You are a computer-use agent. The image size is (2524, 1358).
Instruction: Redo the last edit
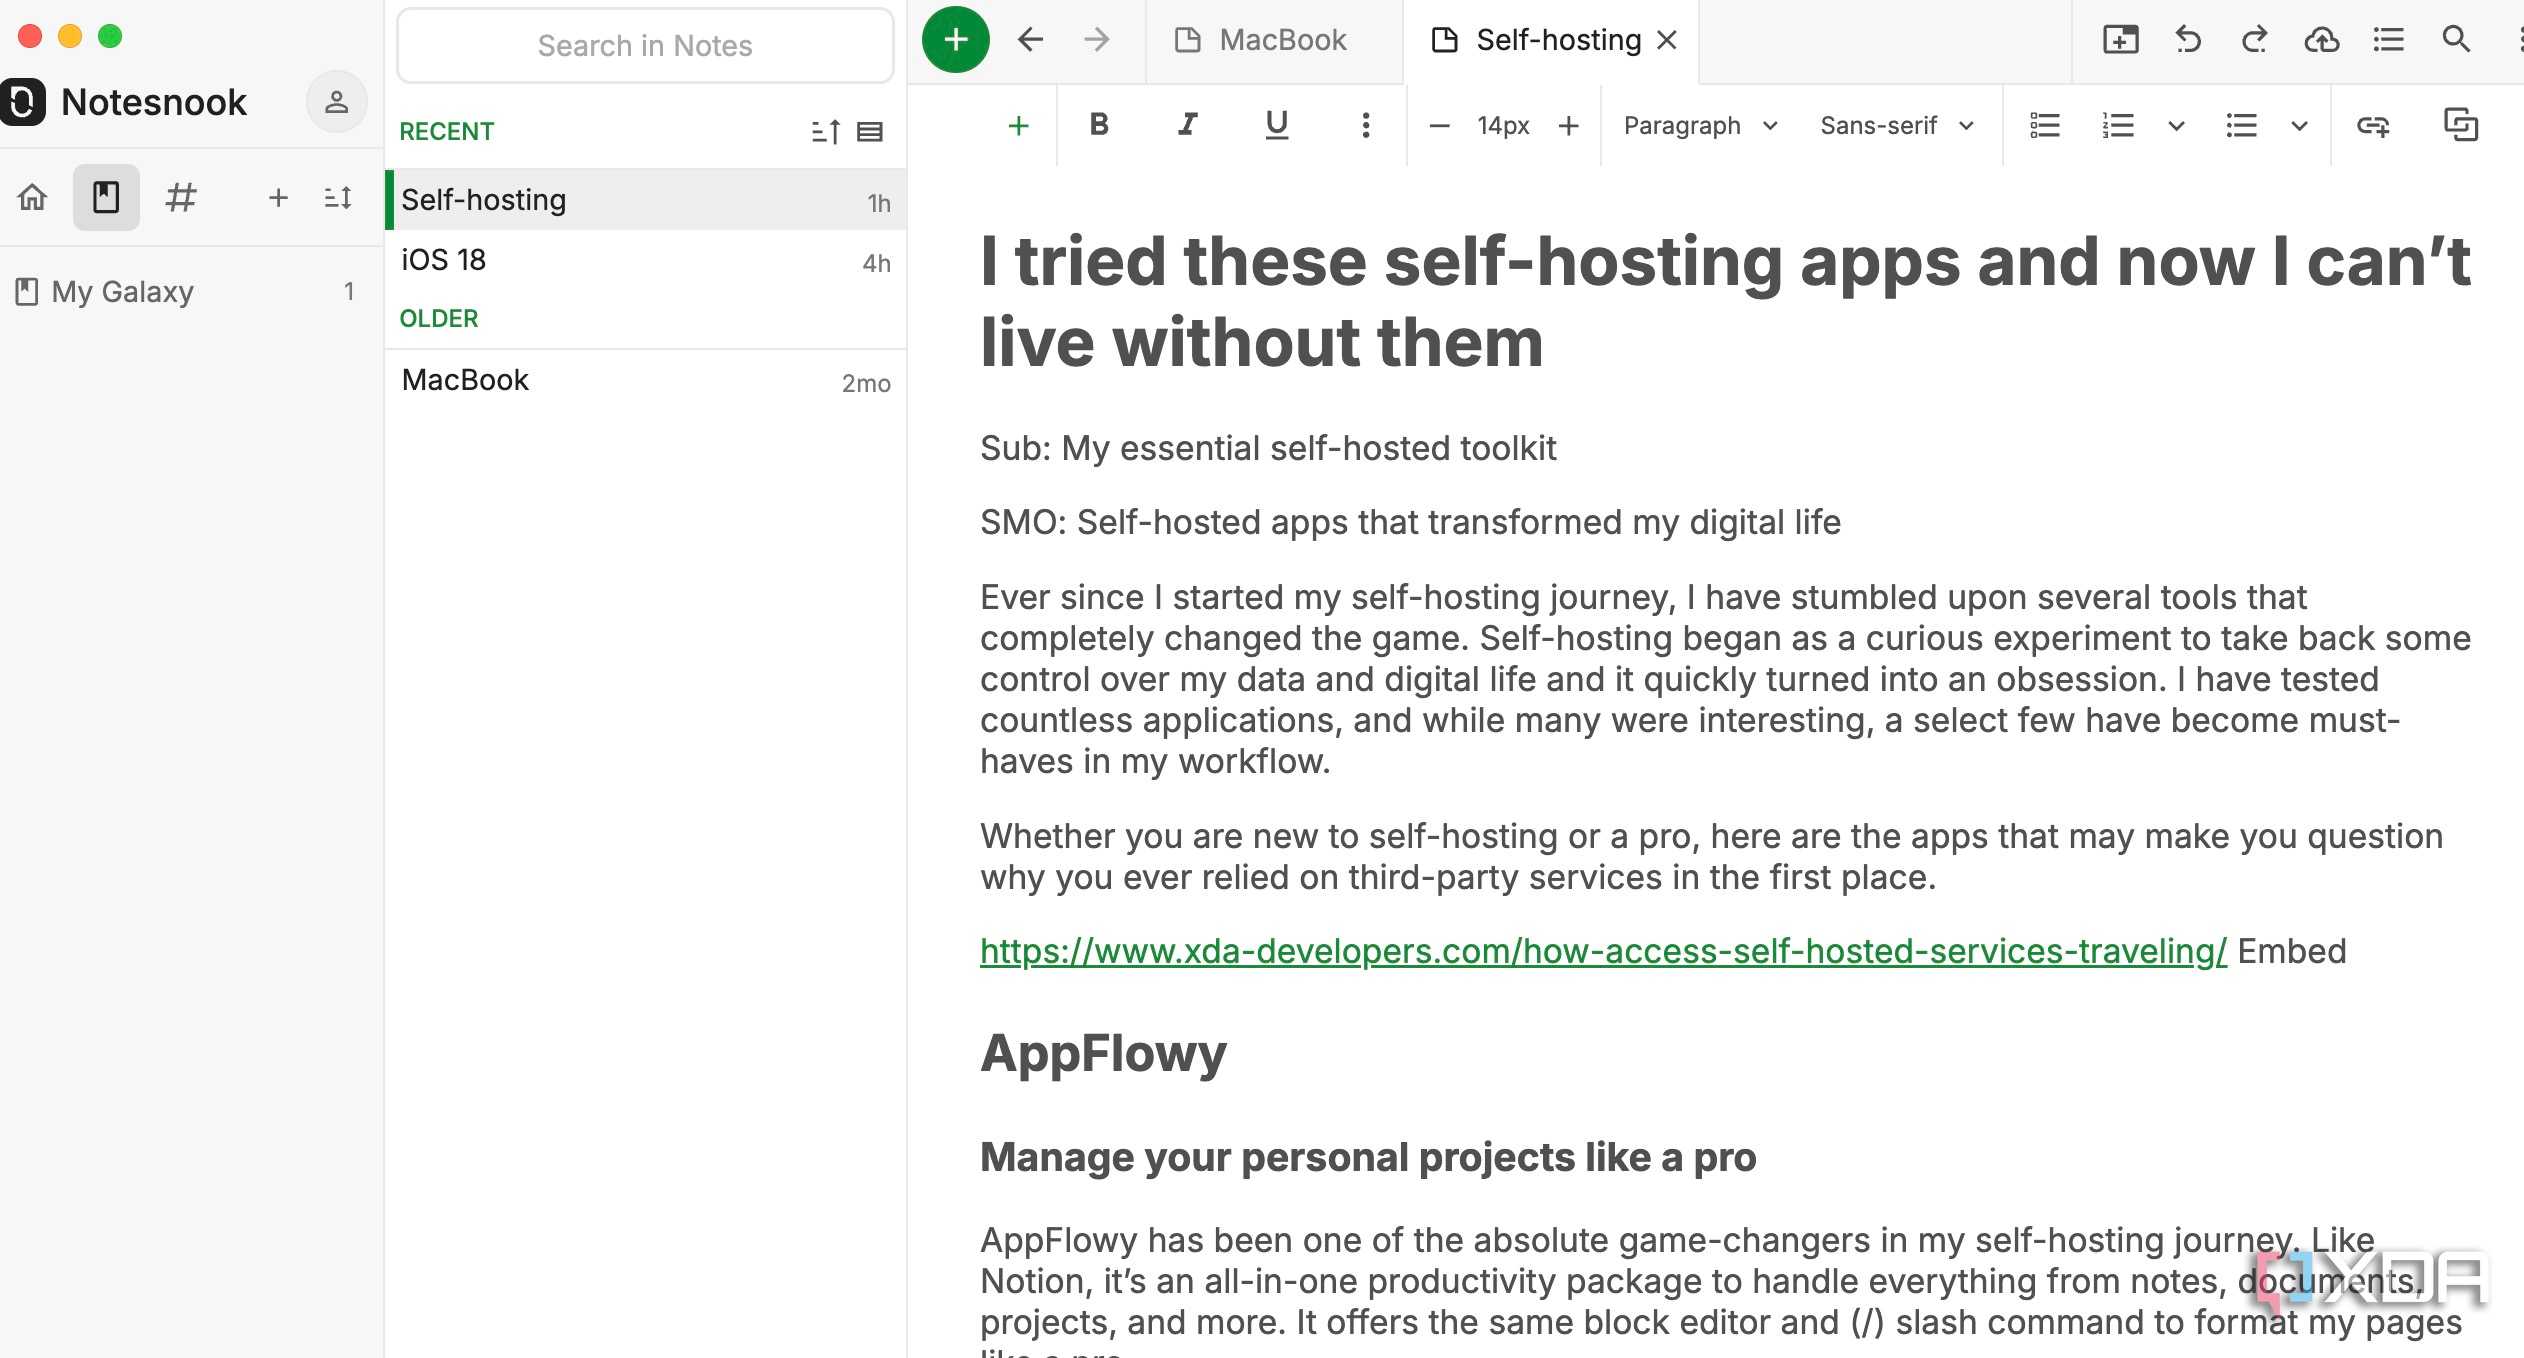tap(2254, 40)
